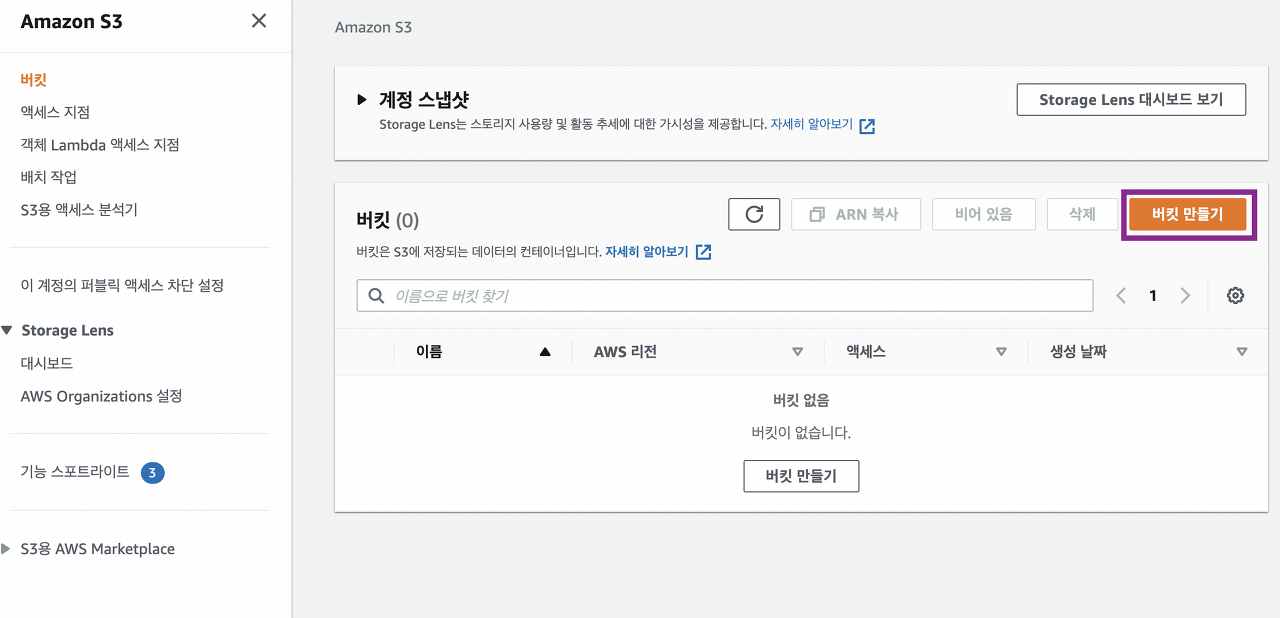Image resolution: width=1280 pixels, height=618 pixels.
Task: Open external link icon next to bucket learn more
Action: pyautogui.click(x=704, y=252)
